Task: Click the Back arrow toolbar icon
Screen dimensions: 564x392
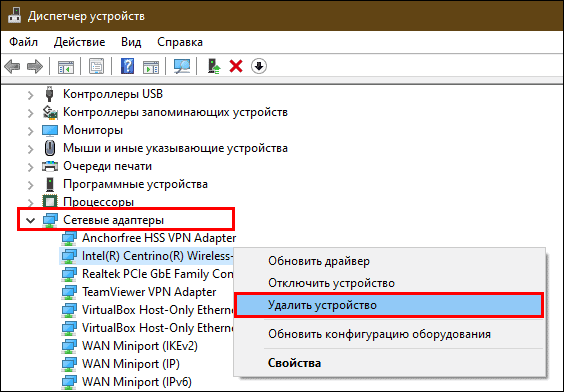Action: click(x=12, y=66)
